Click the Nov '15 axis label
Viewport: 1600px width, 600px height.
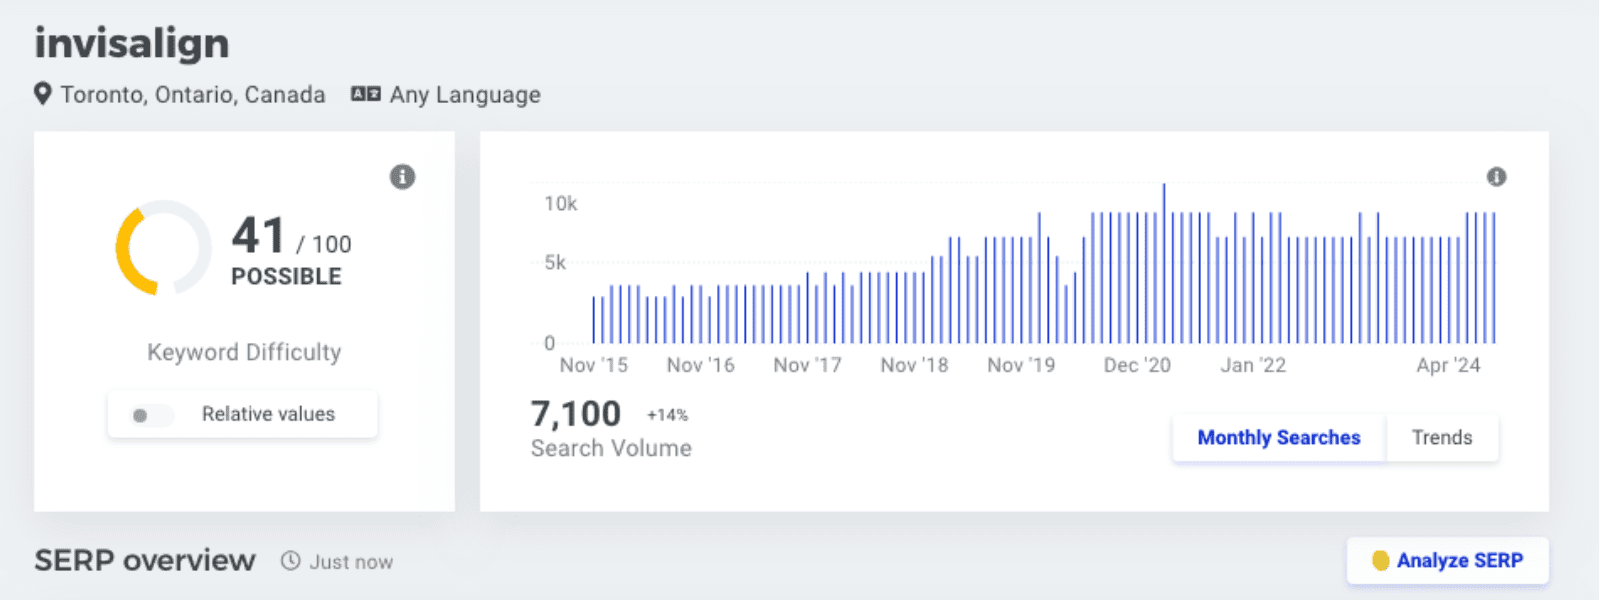[594, 365]
